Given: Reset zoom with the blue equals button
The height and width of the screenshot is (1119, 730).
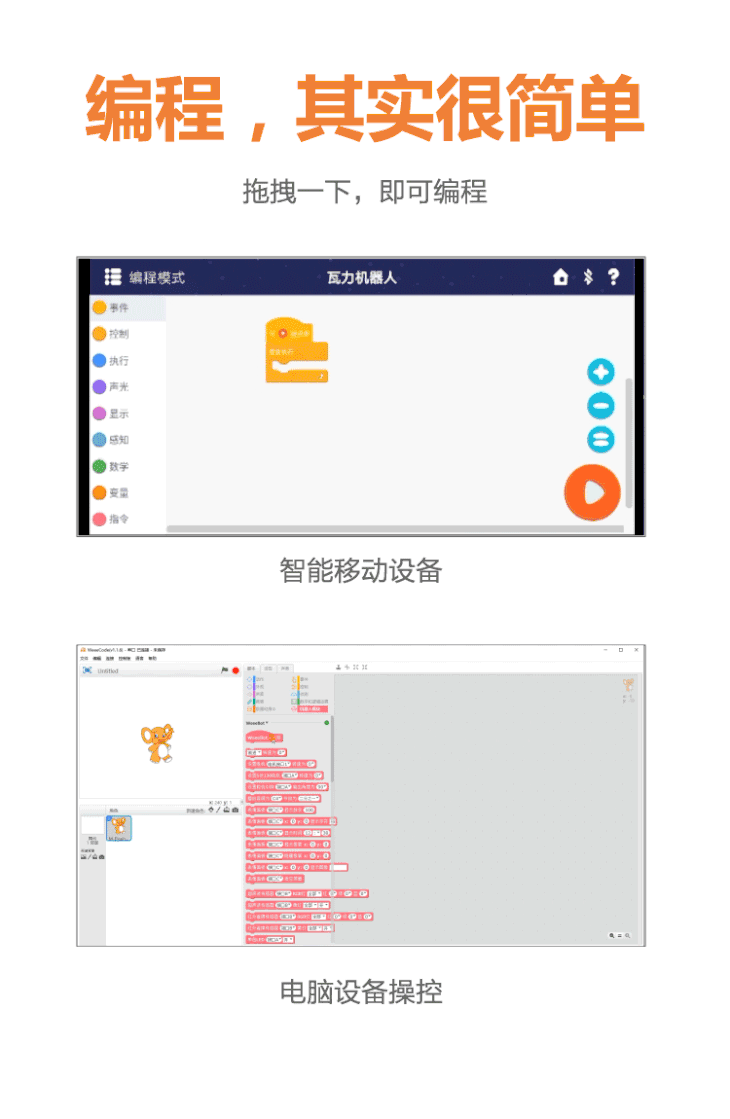Looking at the screenshot, I should (x=601, y=439).
